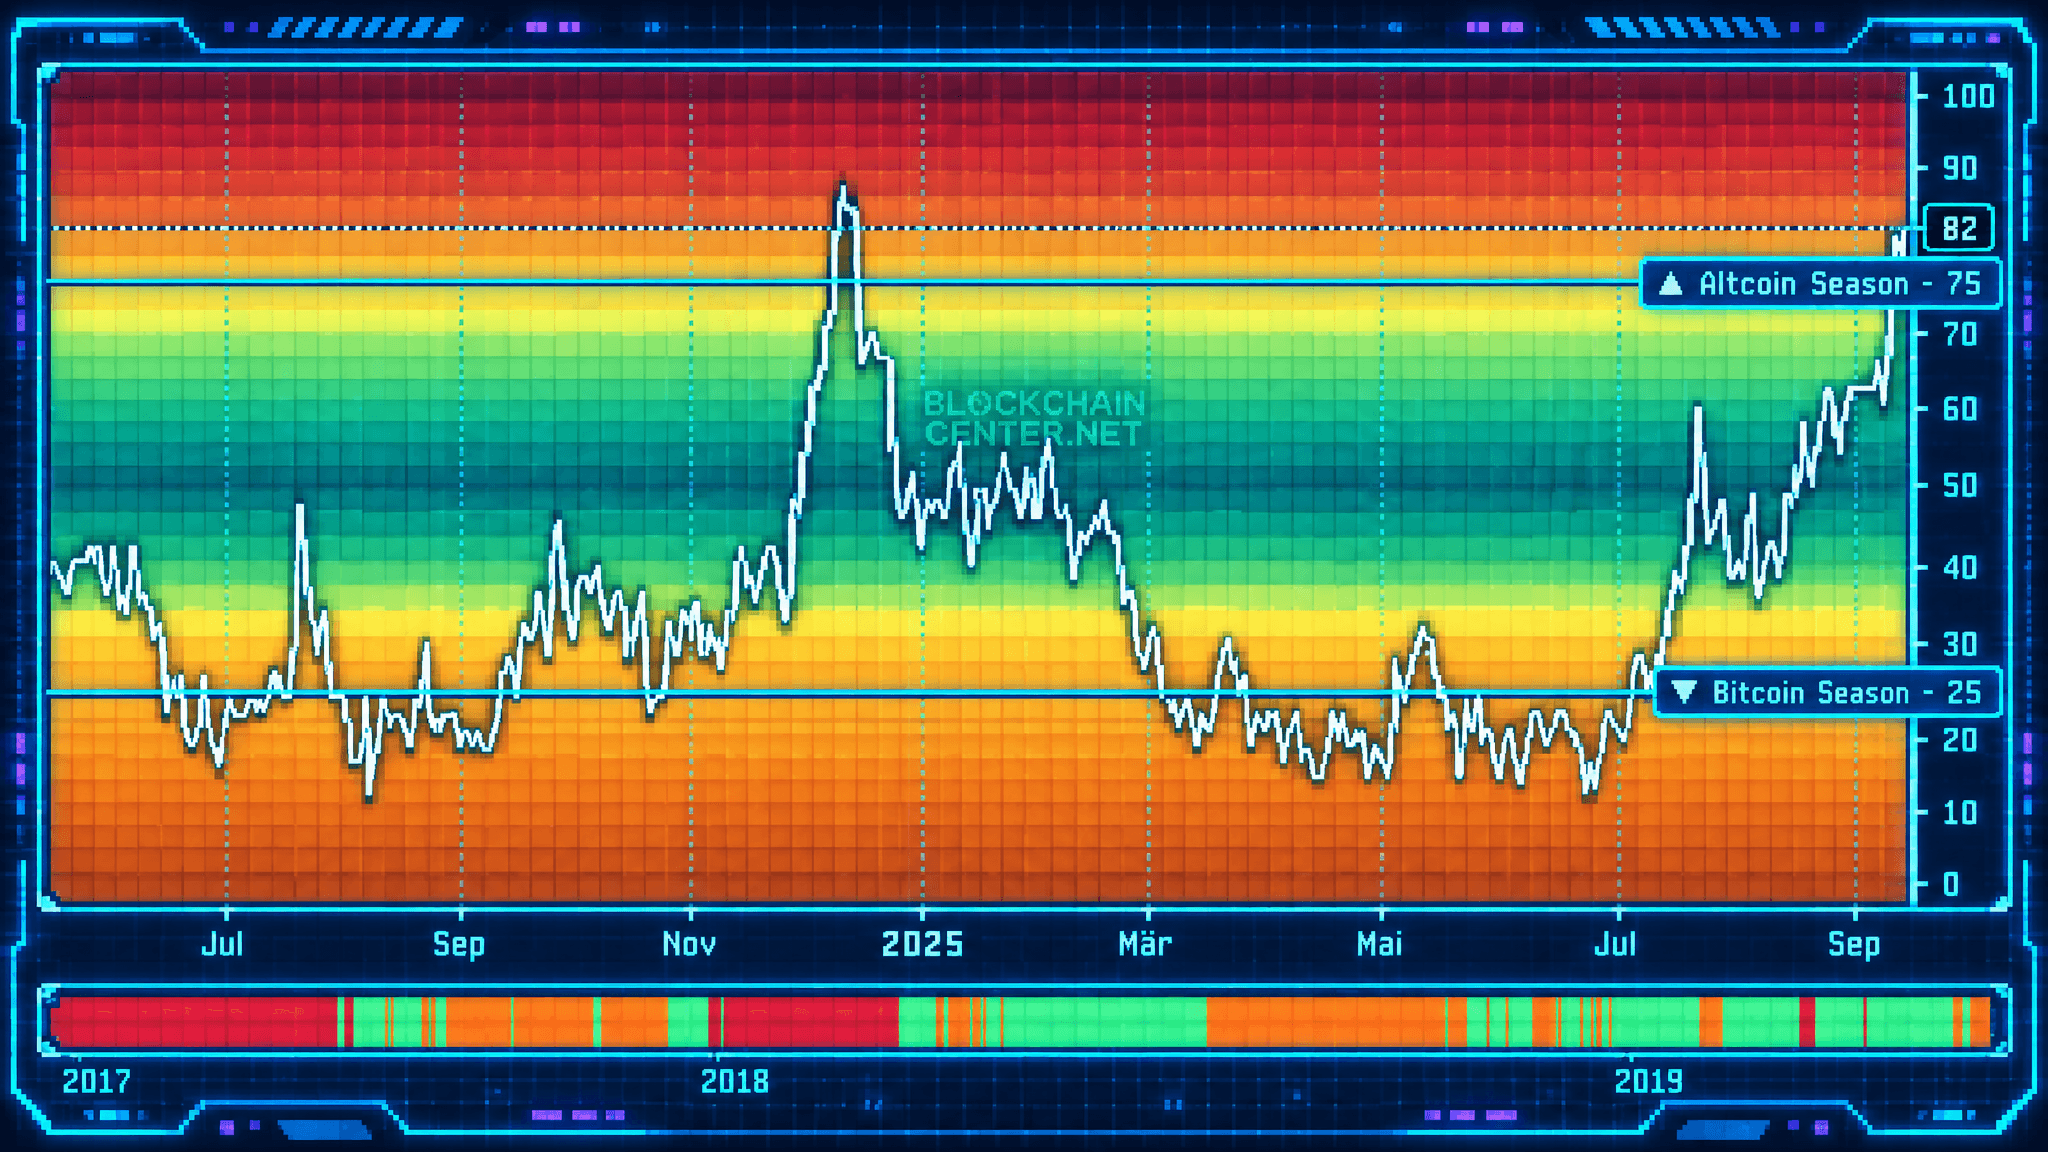Click the Mai x-axis label
The width and height of the screenshot is (2048, 1152).
click(1379, 944)
